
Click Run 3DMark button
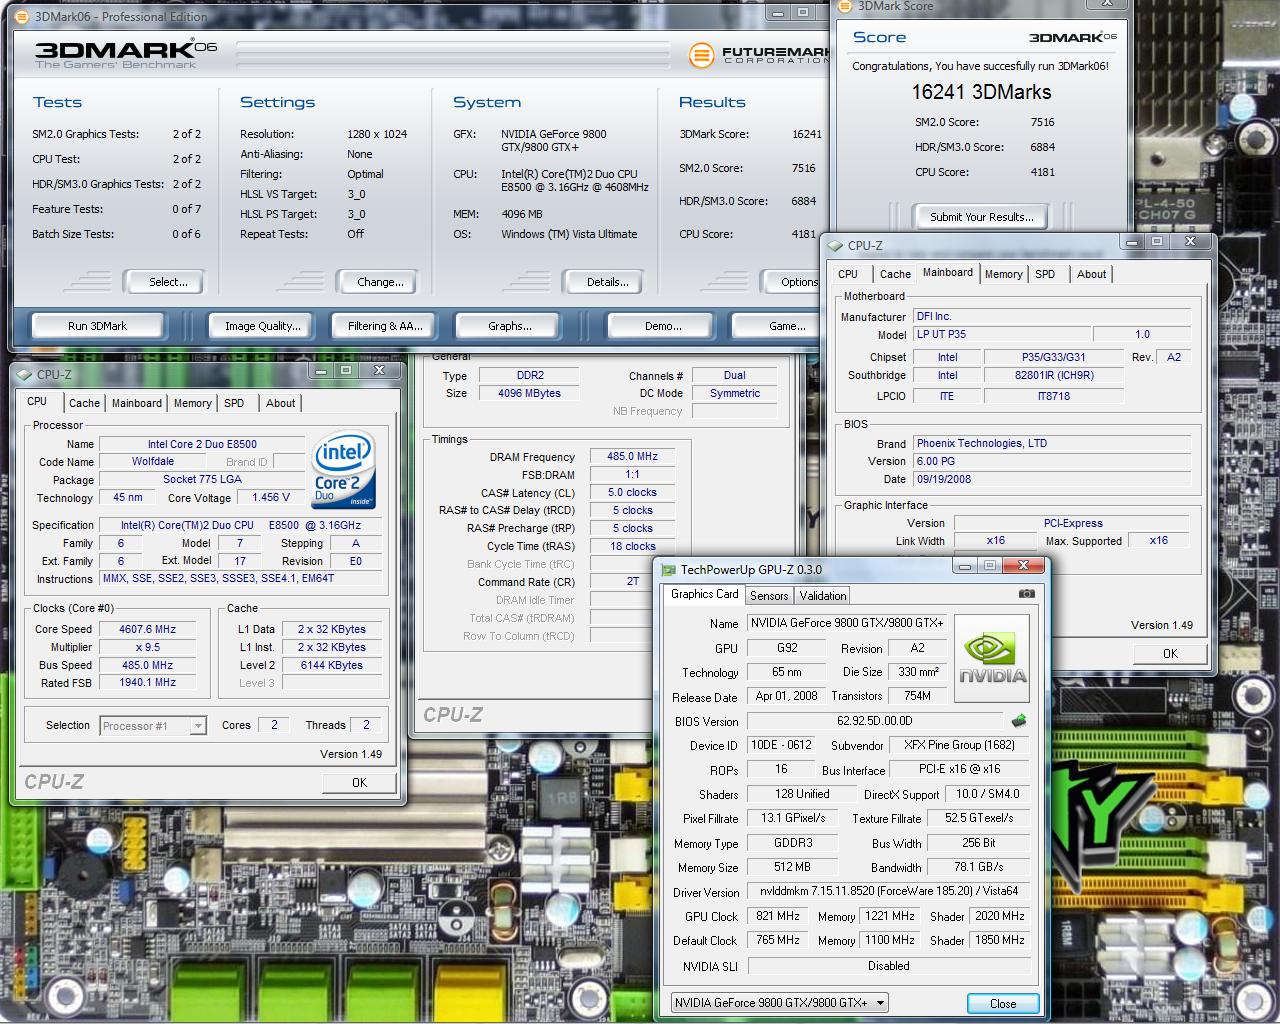[98, 326]
